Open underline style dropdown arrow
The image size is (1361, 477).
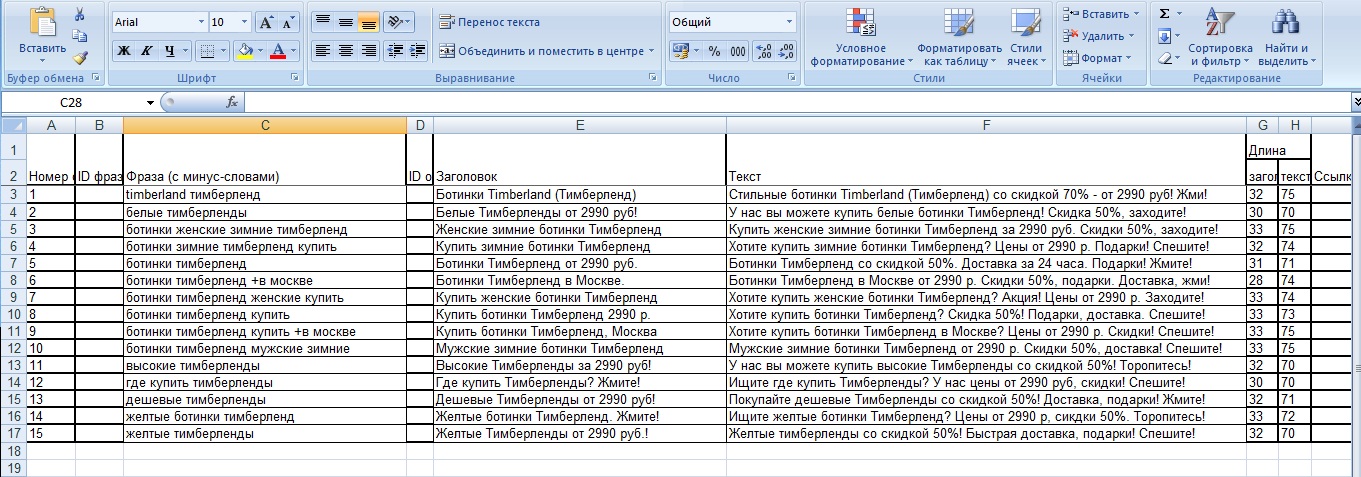(x=185, y=51)
